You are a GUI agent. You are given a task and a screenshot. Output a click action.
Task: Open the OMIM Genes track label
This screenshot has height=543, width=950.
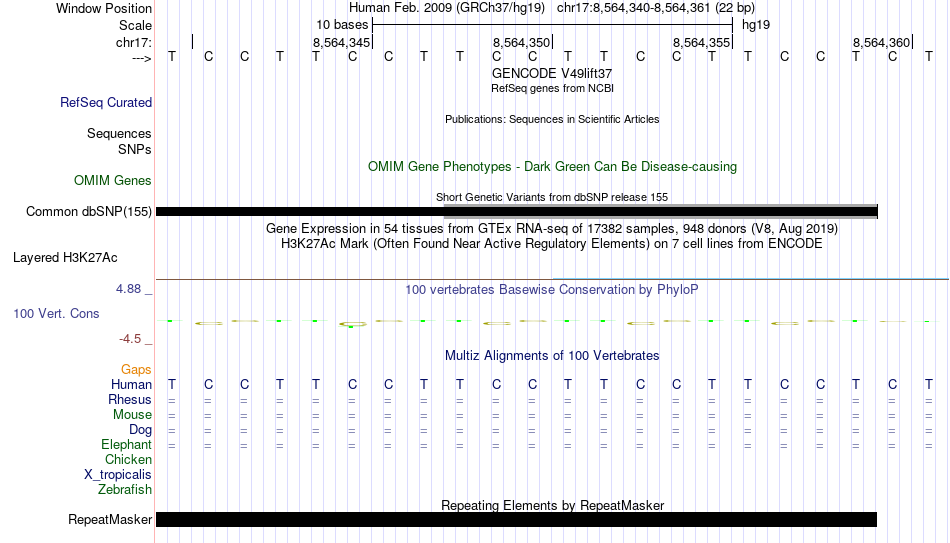point(113,181)
